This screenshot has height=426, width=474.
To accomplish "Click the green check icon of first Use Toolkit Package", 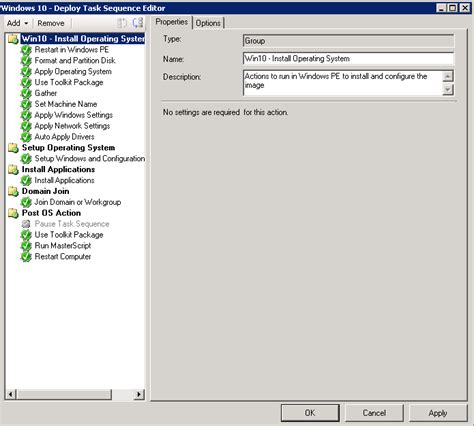I will point(26,83).
